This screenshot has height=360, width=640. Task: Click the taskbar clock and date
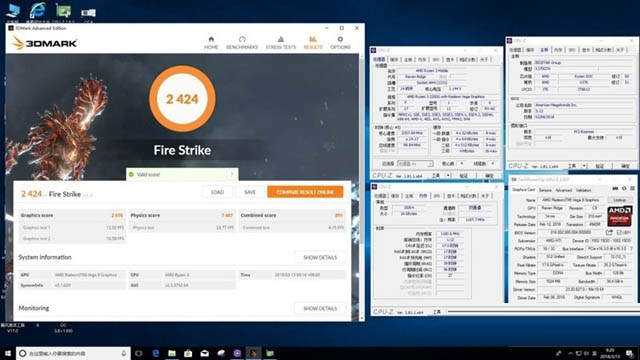(x=610, y=353)
